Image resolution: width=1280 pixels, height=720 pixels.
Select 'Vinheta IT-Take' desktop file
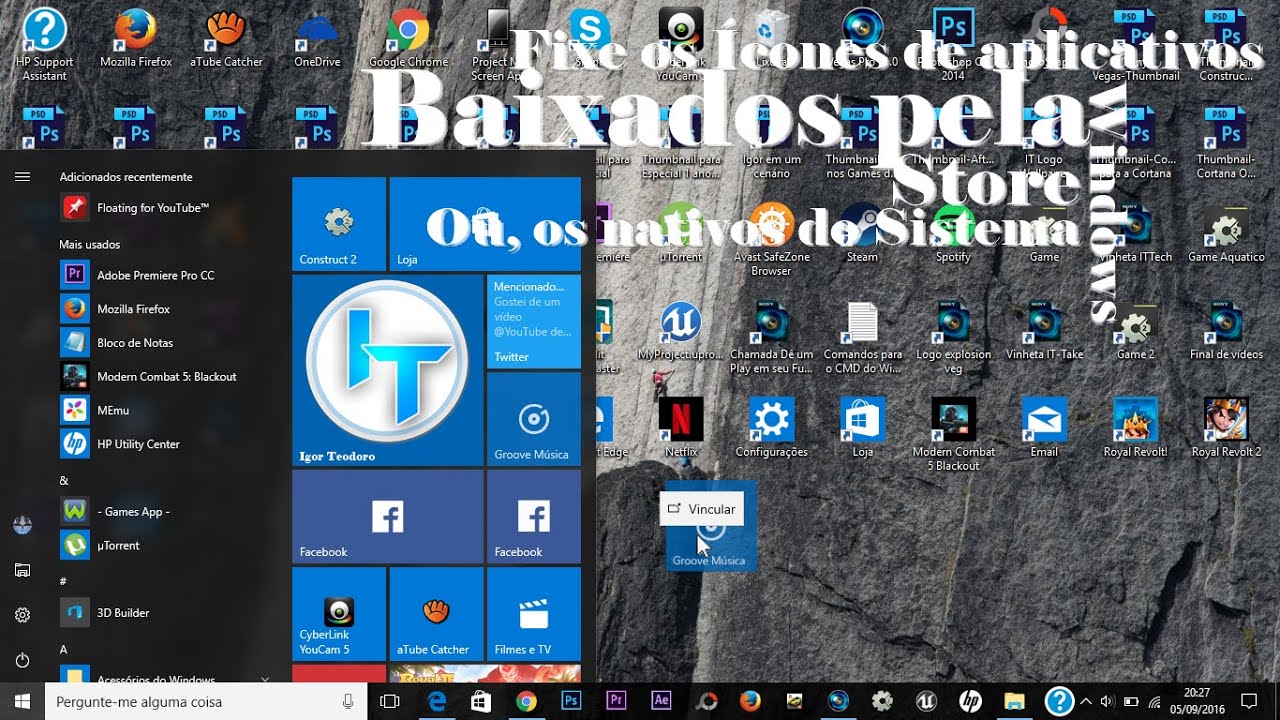1044,331
